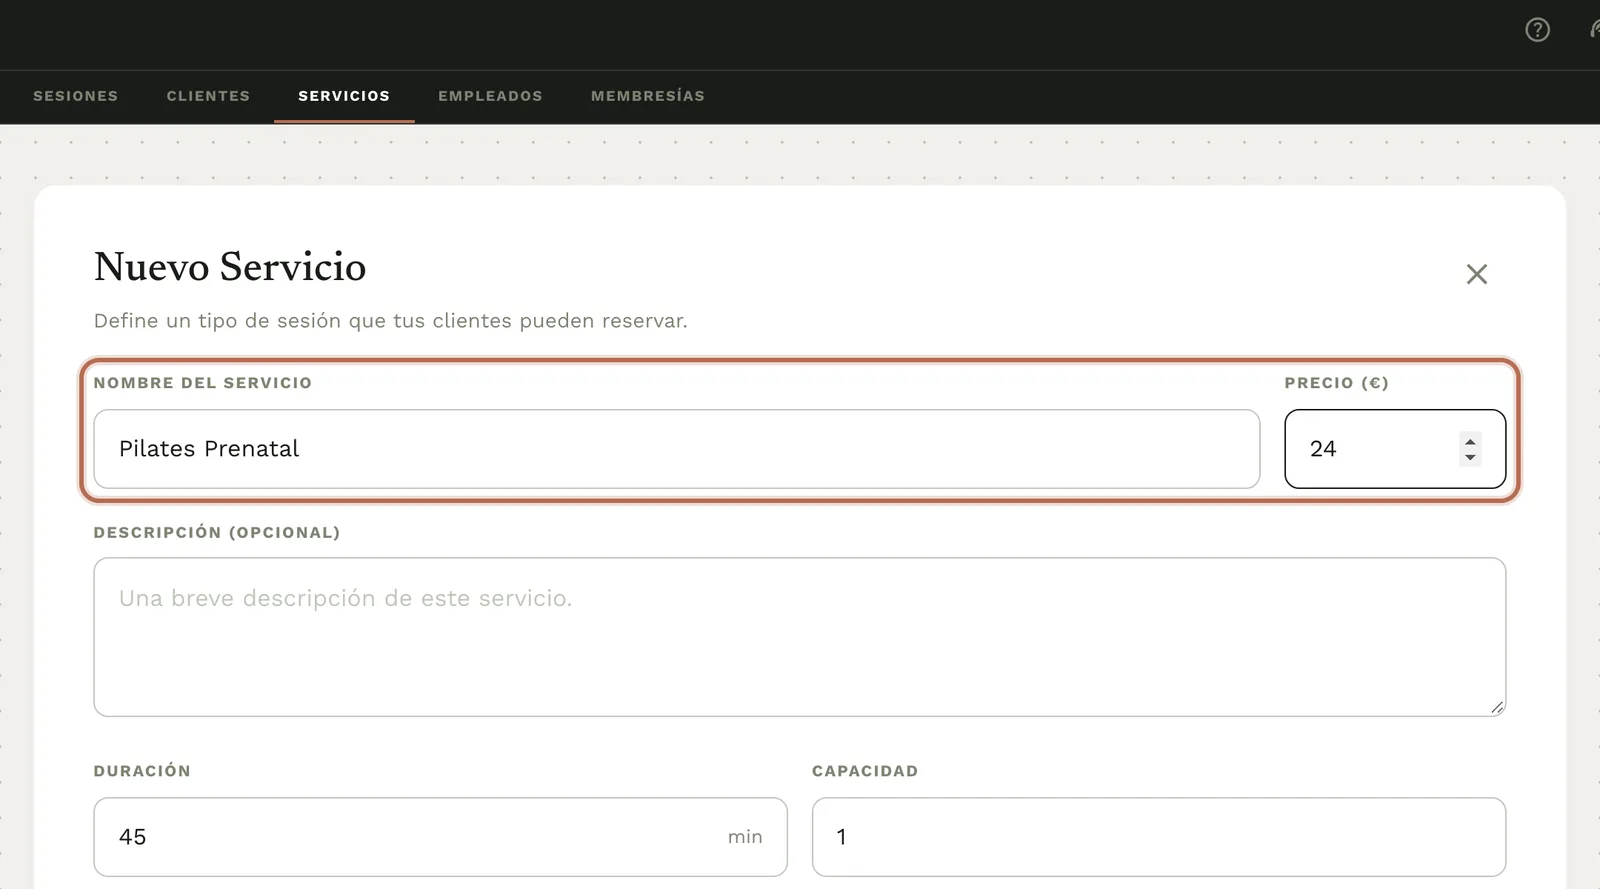
Task: Focus the Descripción text area
Action: (800, 637)
